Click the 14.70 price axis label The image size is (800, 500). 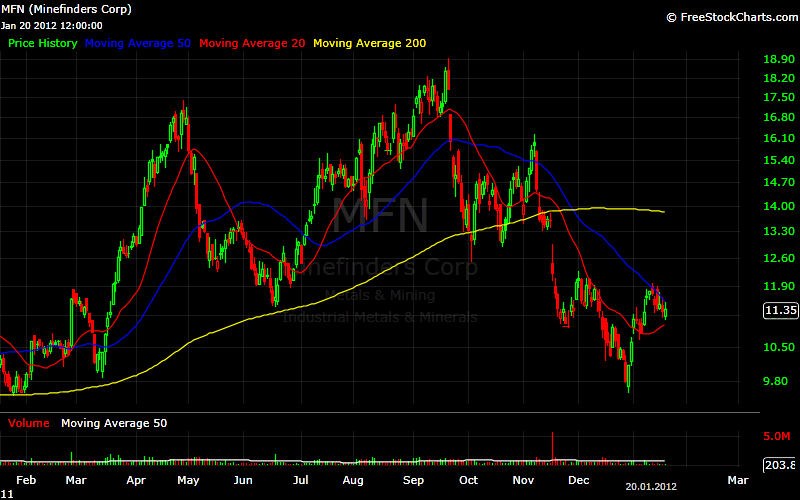[x=779, y=182]
